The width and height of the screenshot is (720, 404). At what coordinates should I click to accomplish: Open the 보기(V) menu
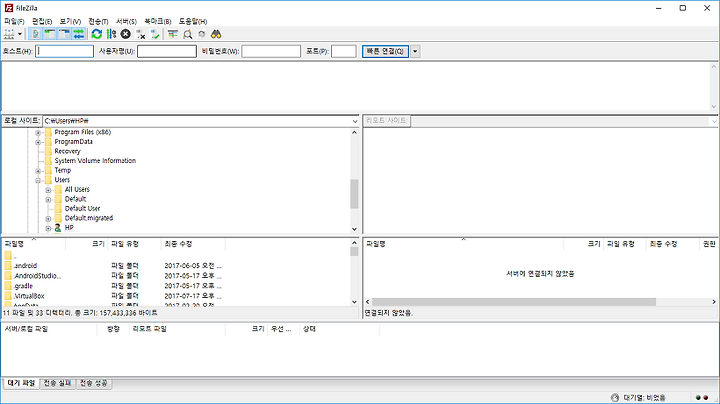tap(70, 22)
